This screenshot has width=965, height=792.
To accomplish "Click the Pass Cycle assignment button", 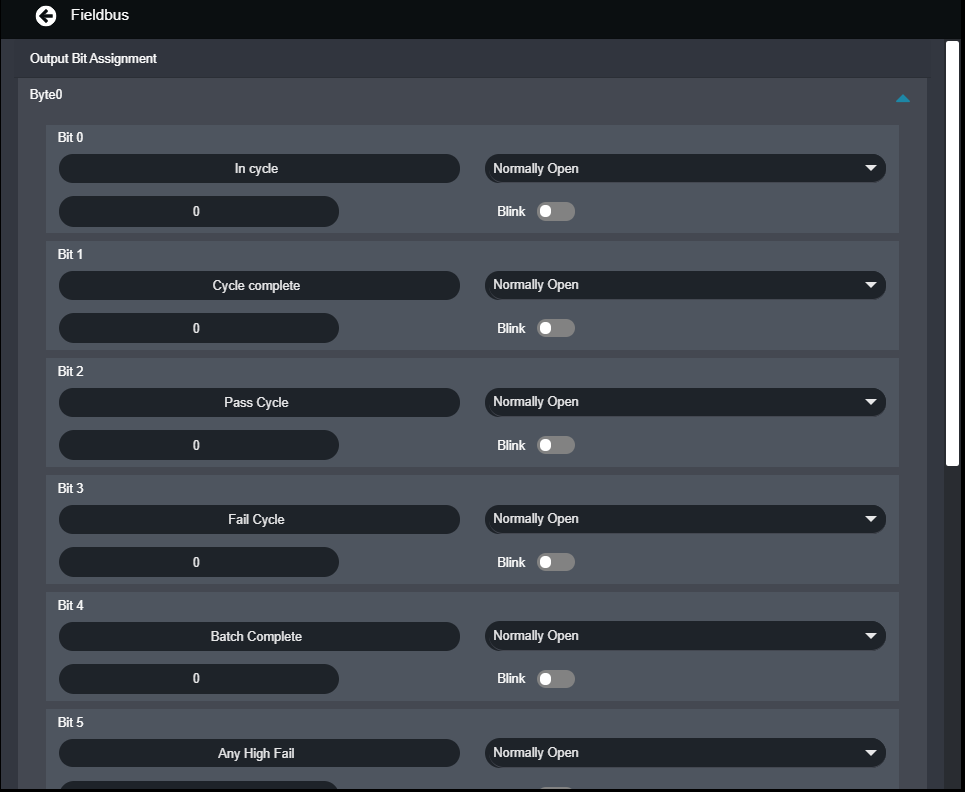I will tap(259, 402).
